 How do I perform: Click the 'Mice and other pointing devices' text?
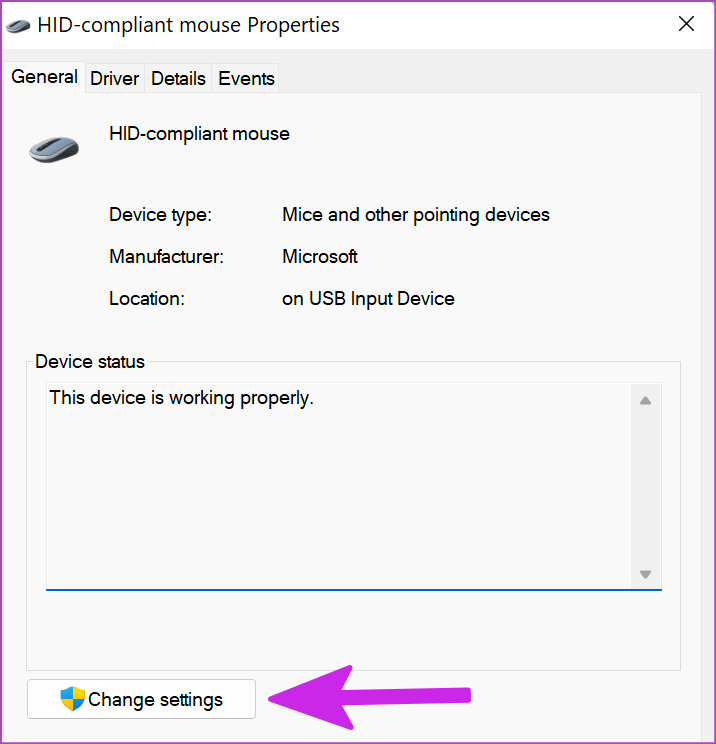pos(416,215)
